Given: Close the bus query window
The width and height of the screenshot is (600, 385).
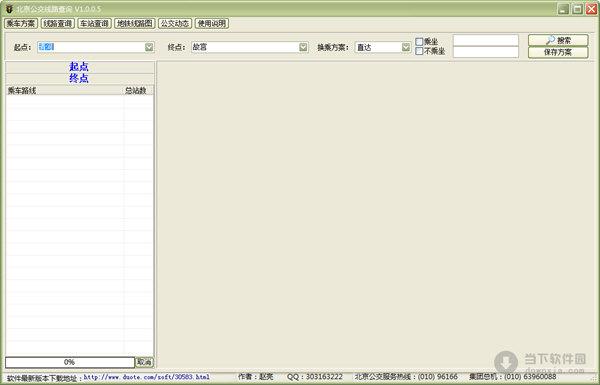Looking at the screenshot, I should point(591,9).
